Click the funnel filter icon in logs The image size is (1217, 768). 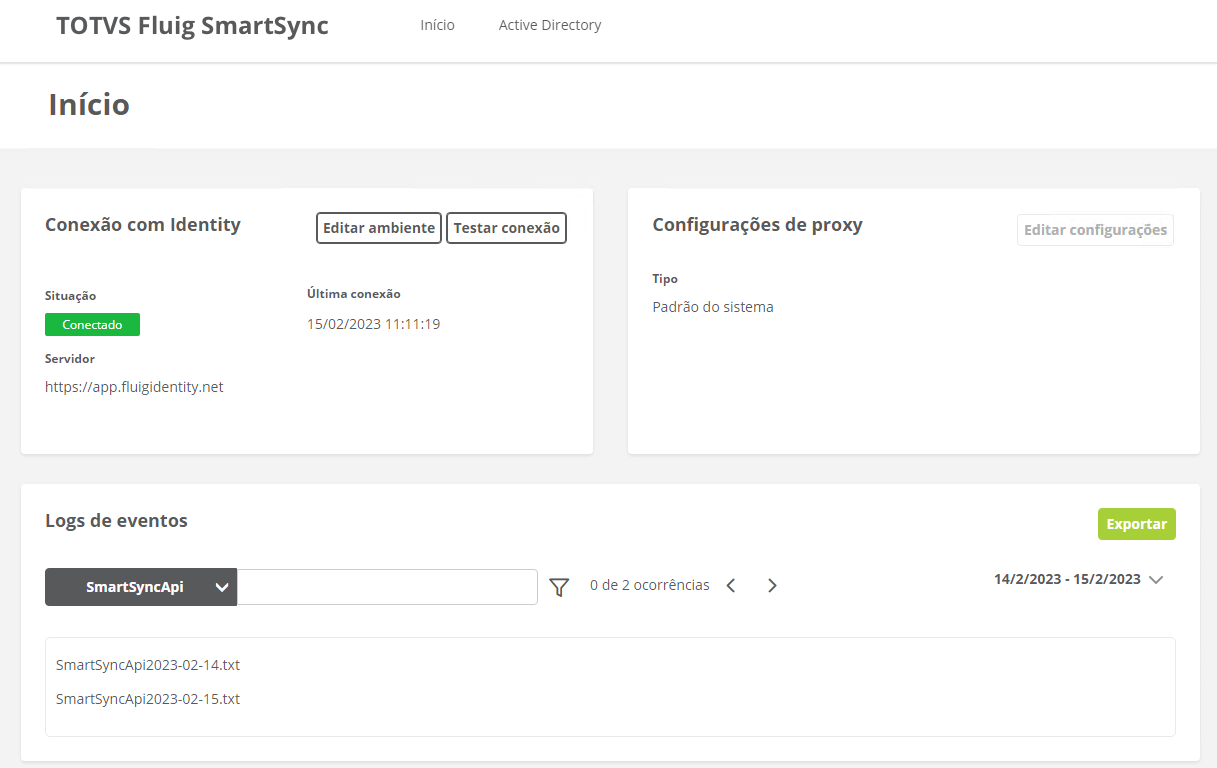point(559,587)
